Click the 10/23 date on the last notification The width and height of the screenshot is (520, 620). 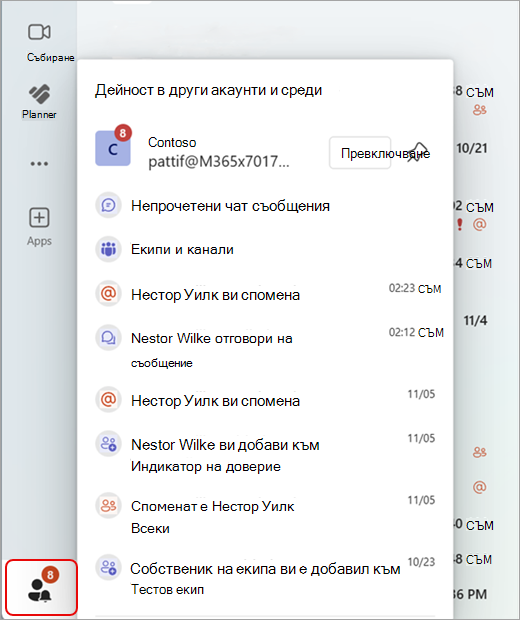tap(421, 562)
